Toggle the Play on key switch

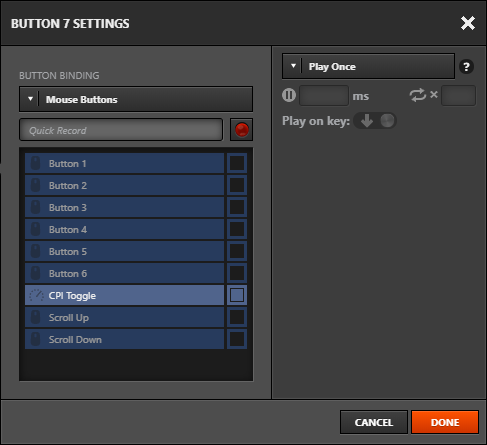[375, 121]
